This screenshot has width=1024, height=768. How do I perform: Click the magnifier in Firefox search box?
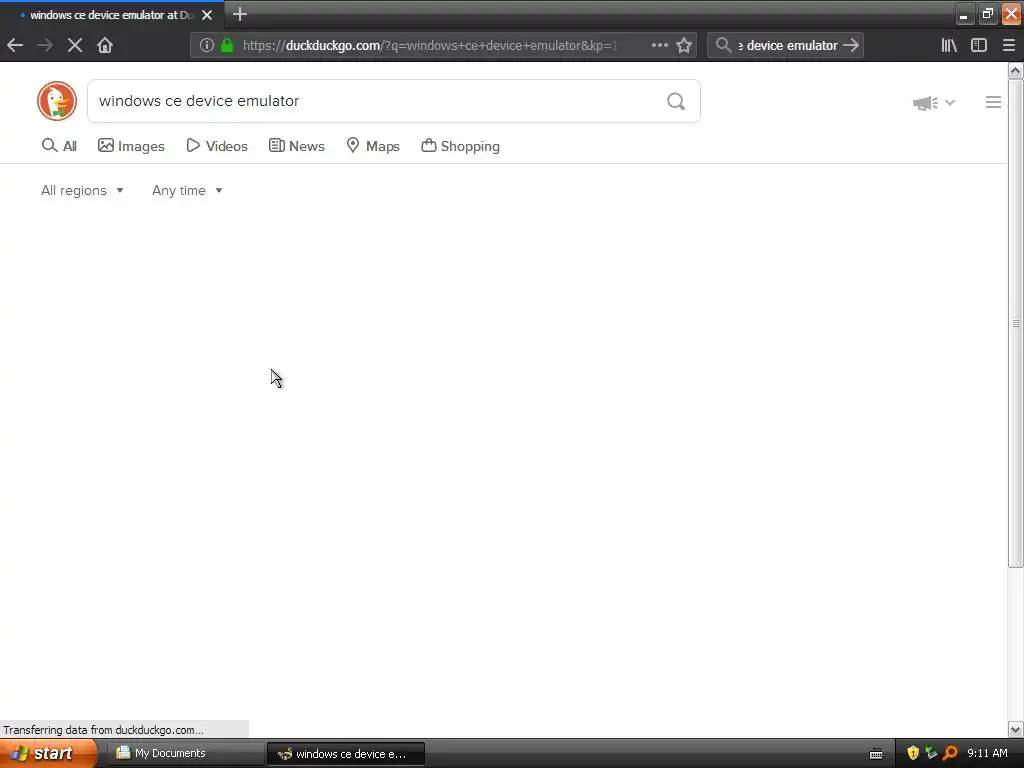pos(723,45)
